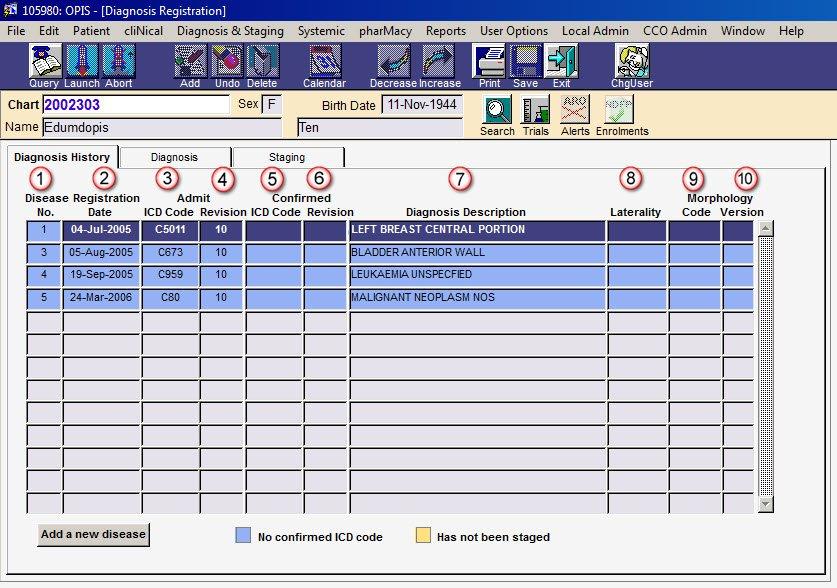Click Laterality cell for C5011 row

click(637, 230)
